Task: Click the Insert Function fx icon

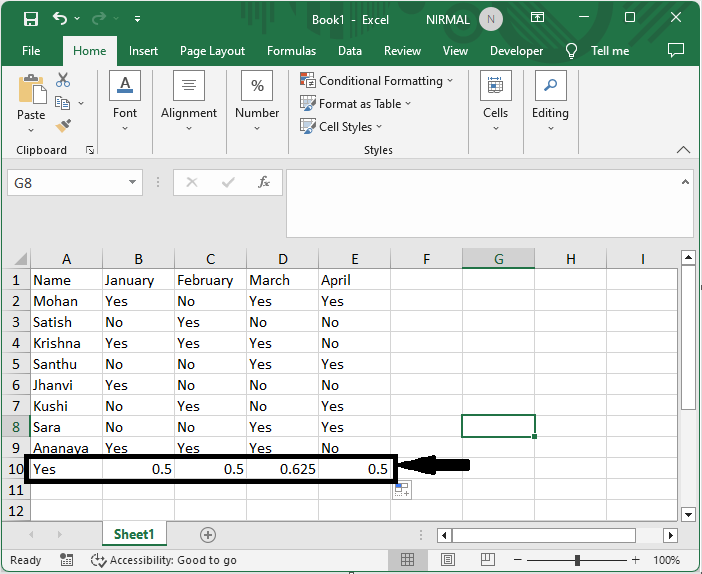Action: [264, 183]
